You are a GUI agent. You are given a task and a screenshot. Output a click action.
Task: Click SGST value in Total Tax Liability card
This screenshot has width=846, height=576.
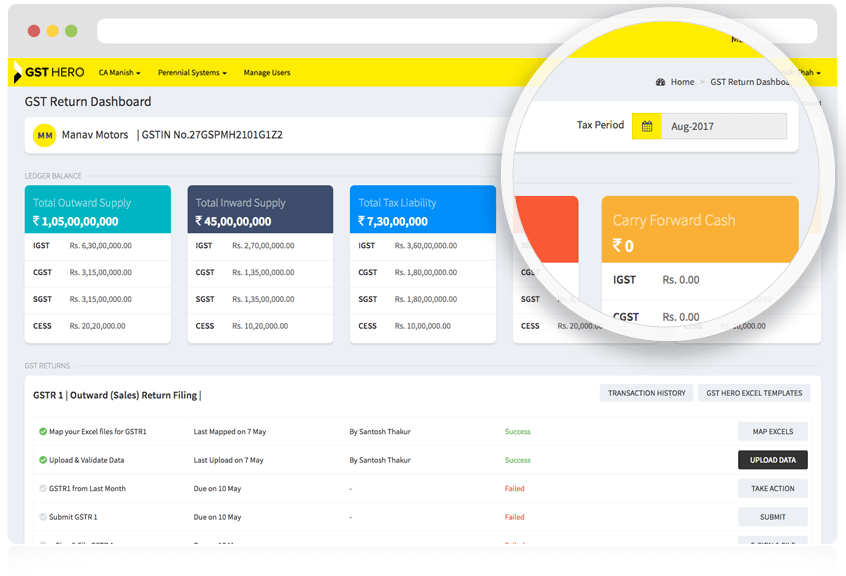tap(426, 299)
